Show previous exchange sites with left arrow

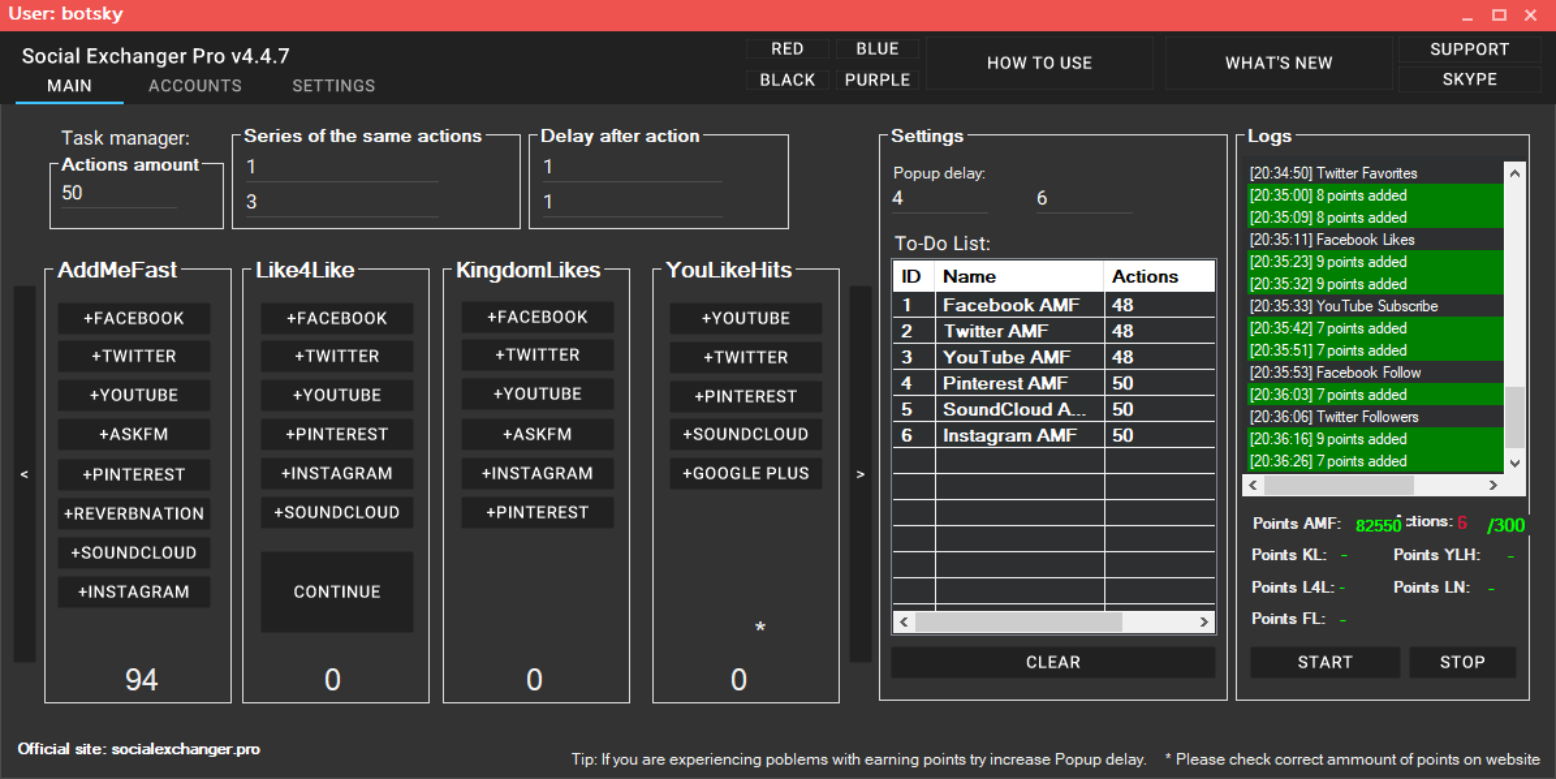pos(25,474)
